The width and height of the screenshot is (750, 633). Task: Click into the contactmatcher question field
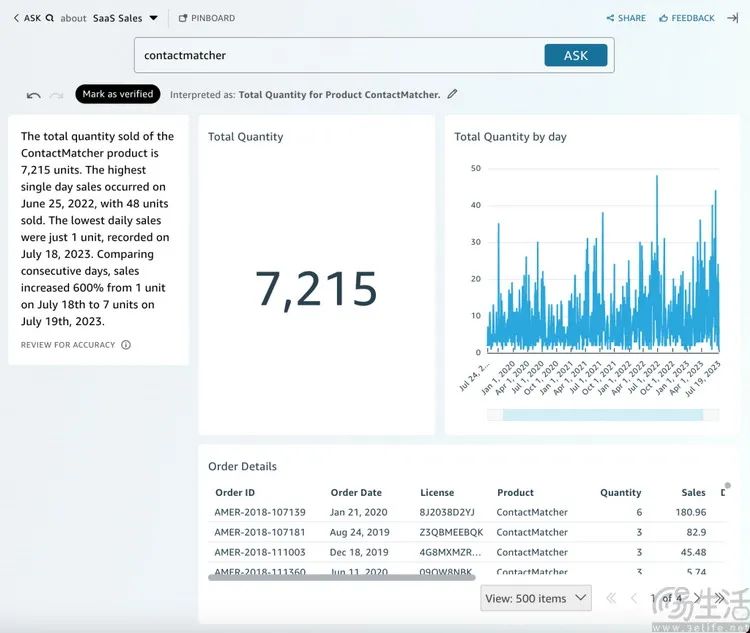339,56
